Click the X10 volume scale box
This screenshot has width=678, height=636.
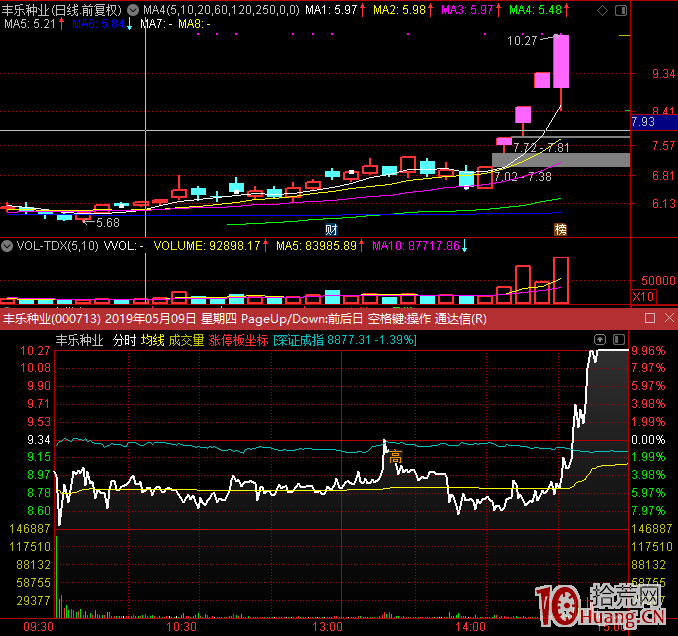643,297
